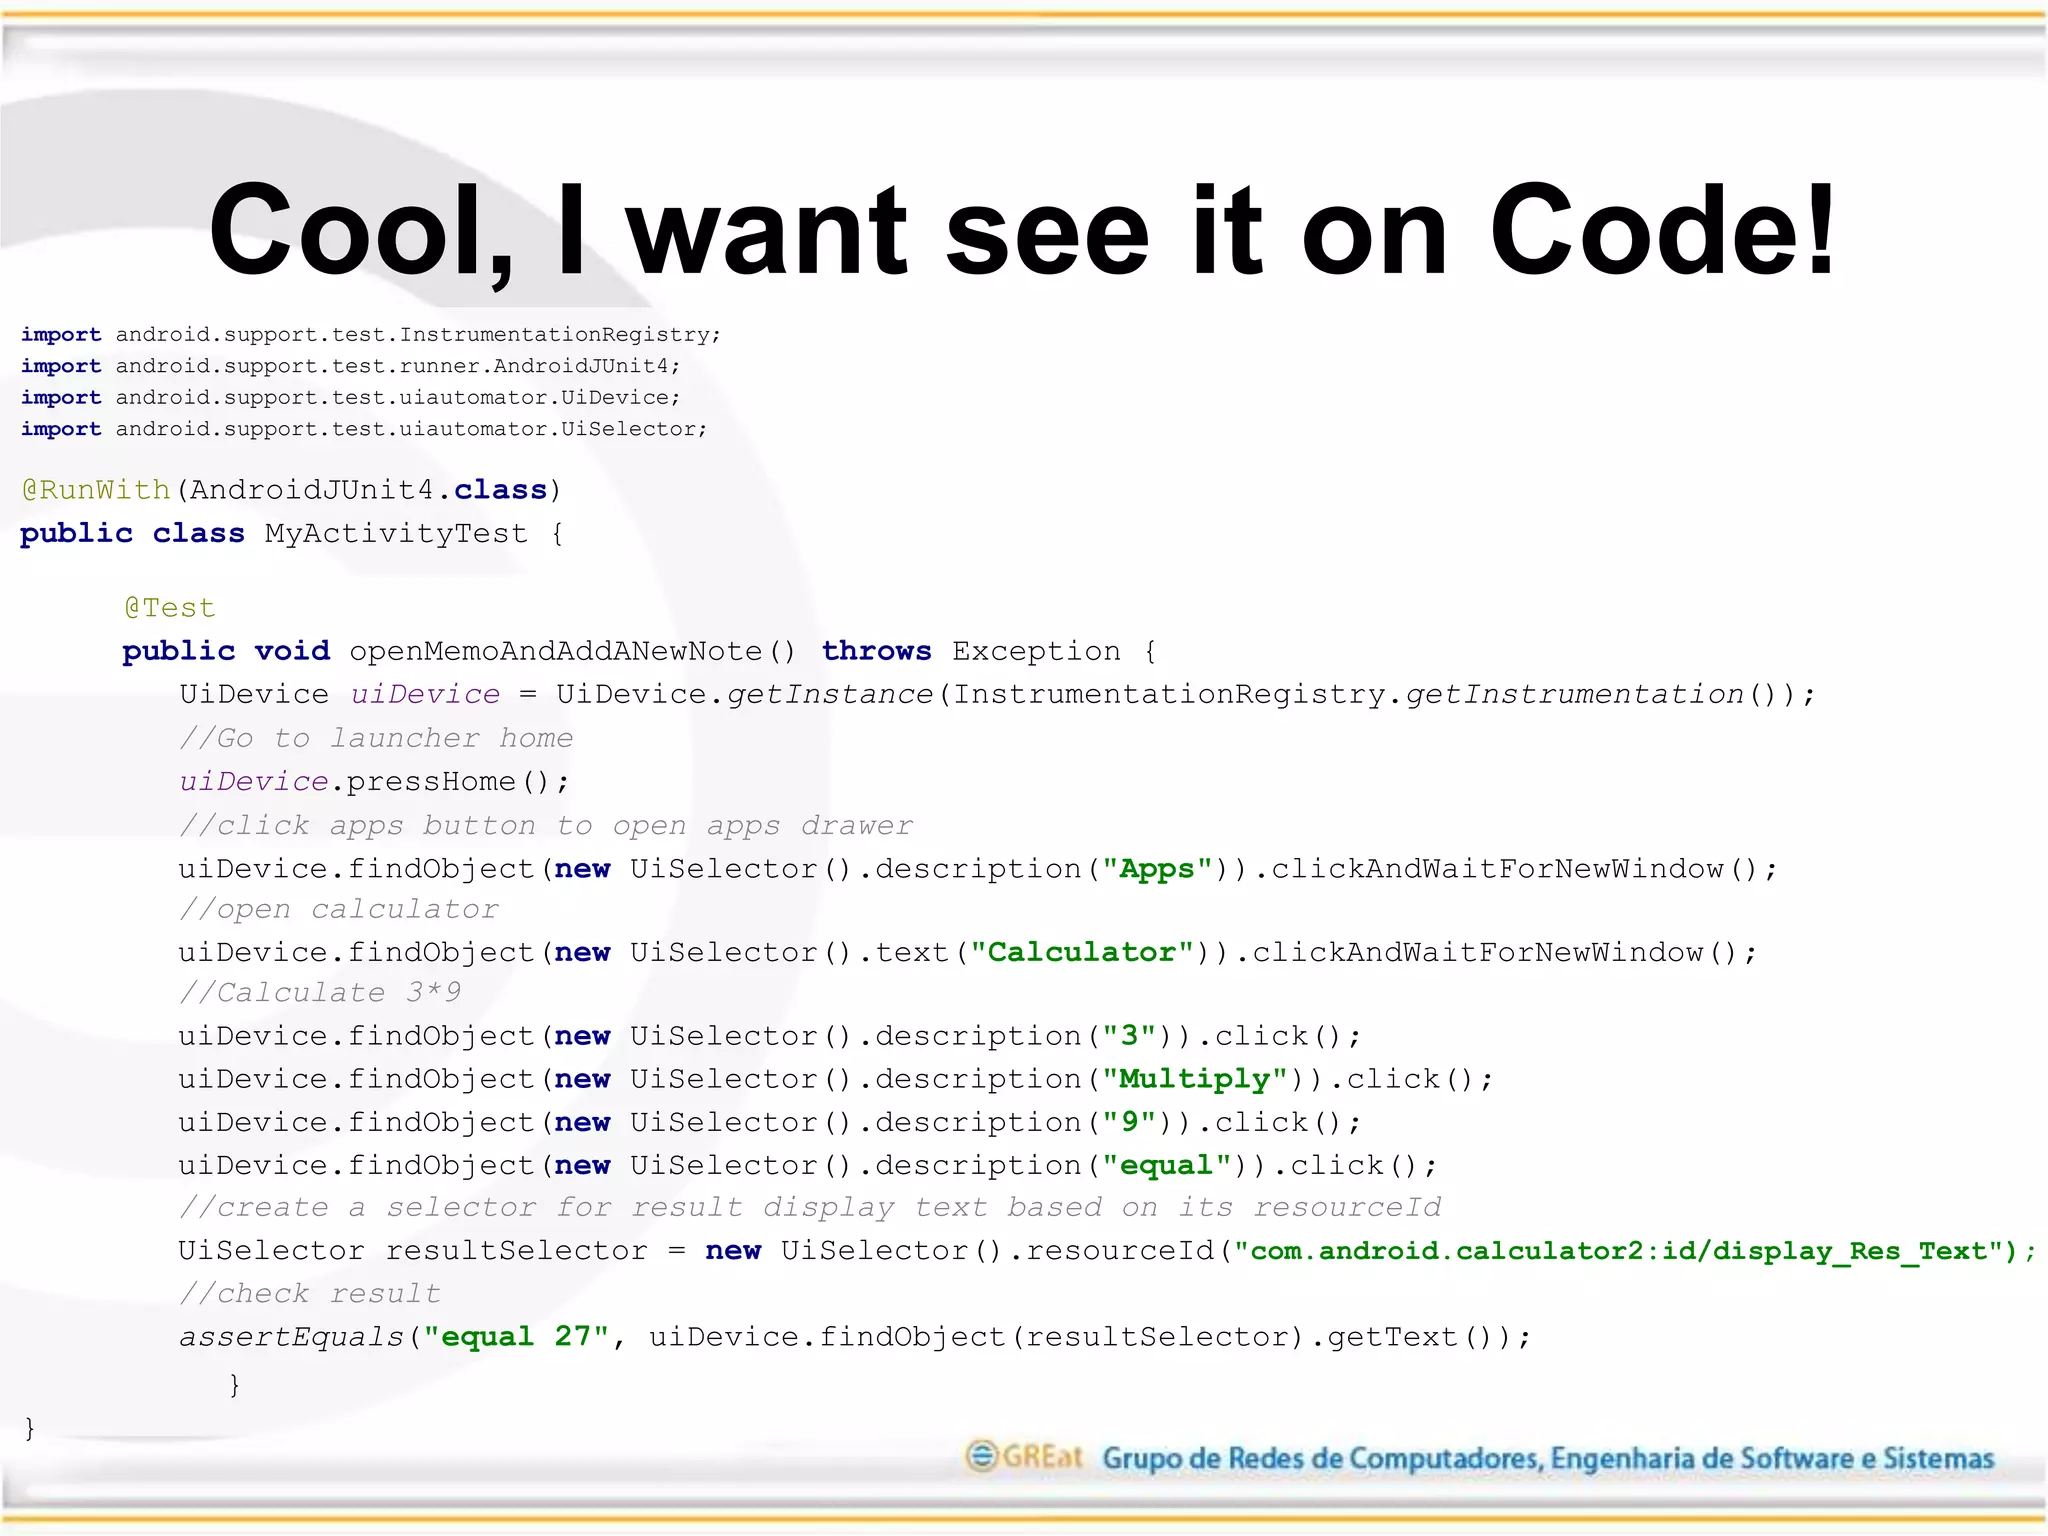Click the openMemoAndAddANewNote method signature
This screenshot has width=2048, height=1536.
click(640, 652)
